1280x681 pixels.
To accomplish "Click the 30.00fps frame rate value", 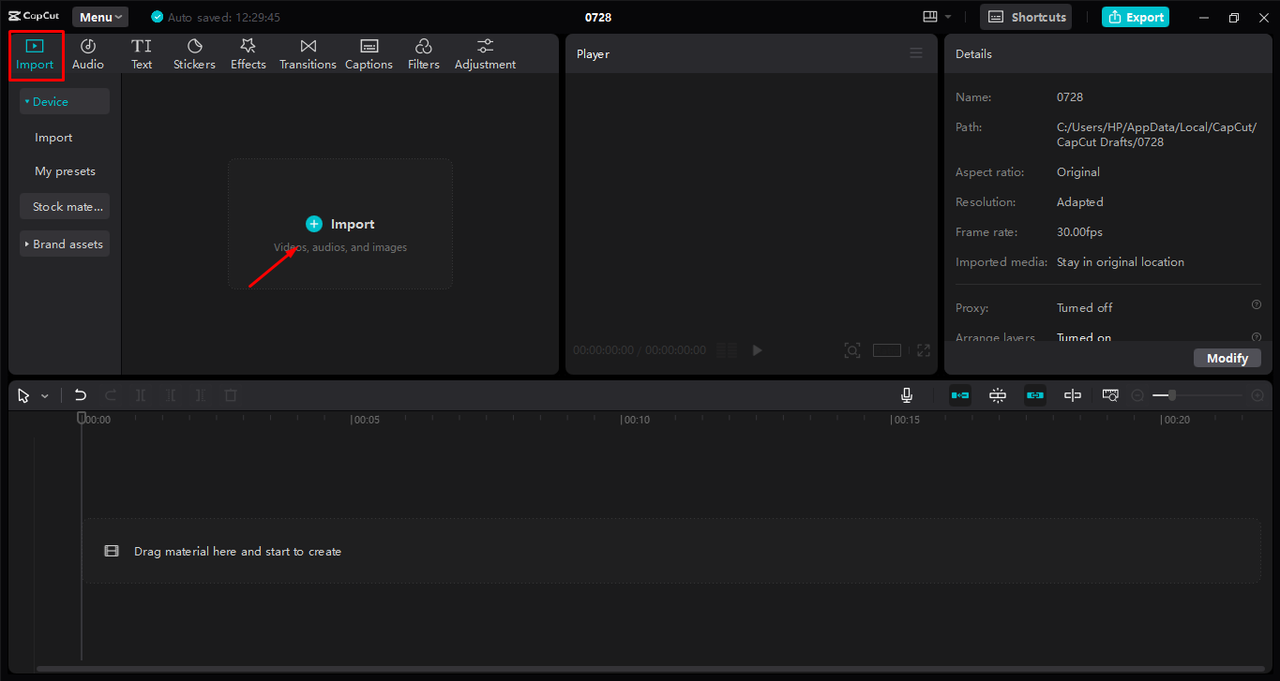I will (x=1079, y=232).
